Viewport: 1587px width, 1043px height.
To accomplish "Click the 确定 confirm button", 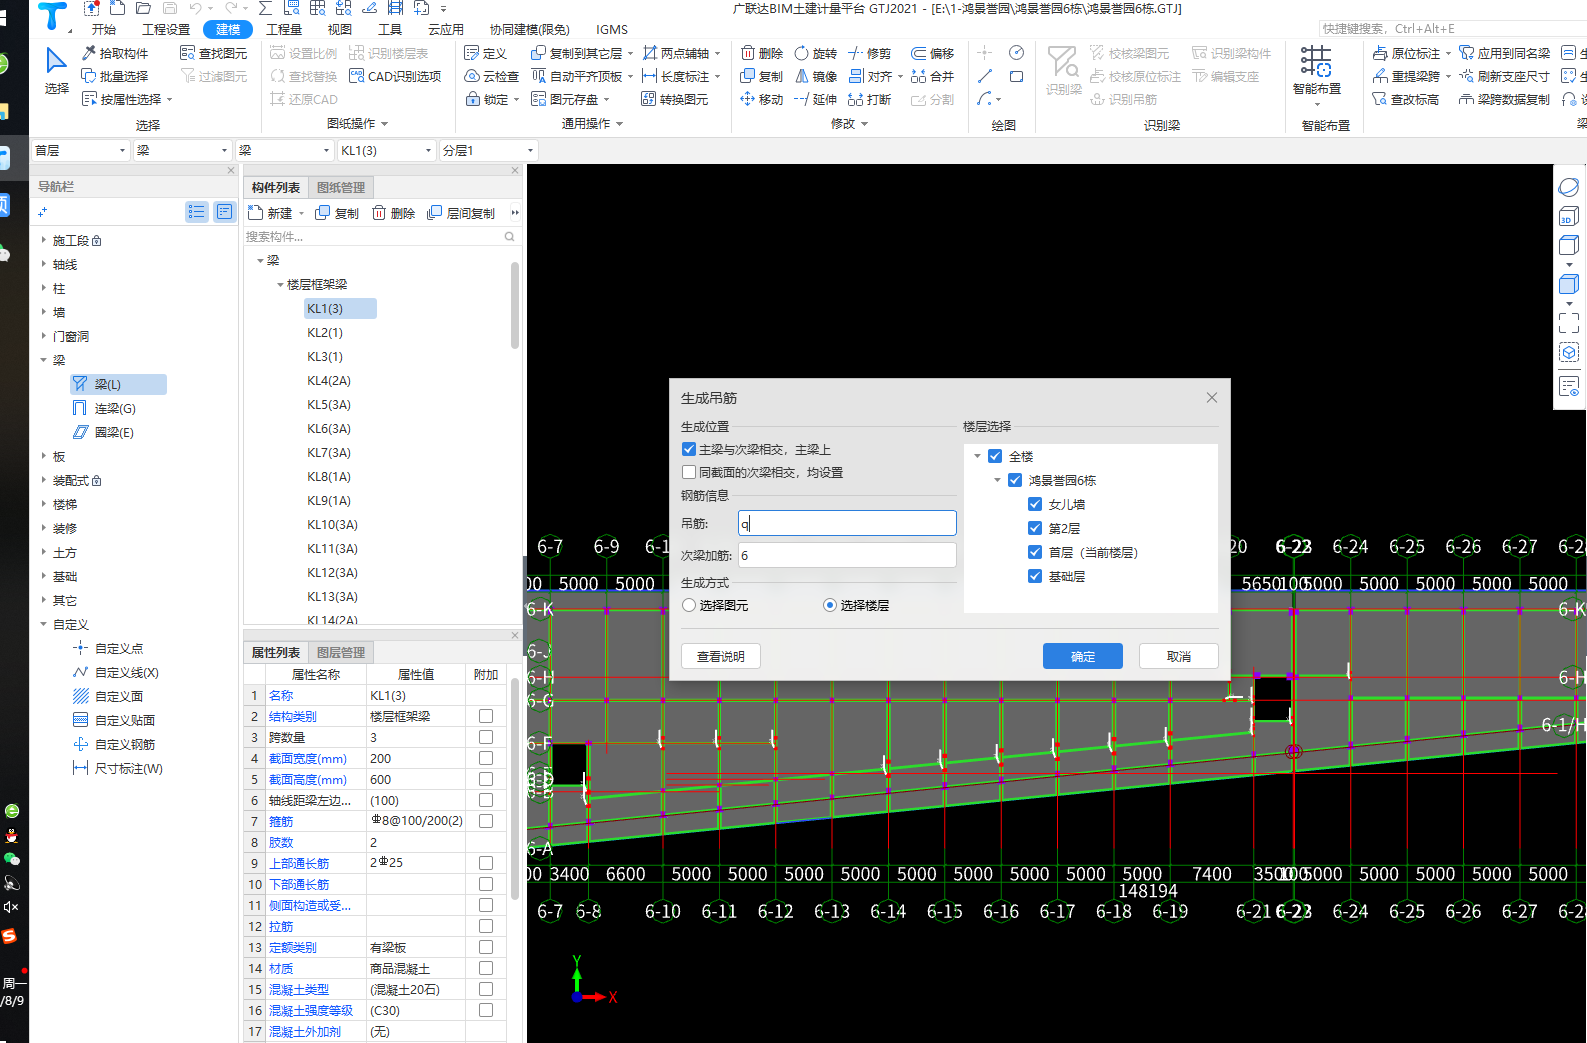I will [1083, 656].
